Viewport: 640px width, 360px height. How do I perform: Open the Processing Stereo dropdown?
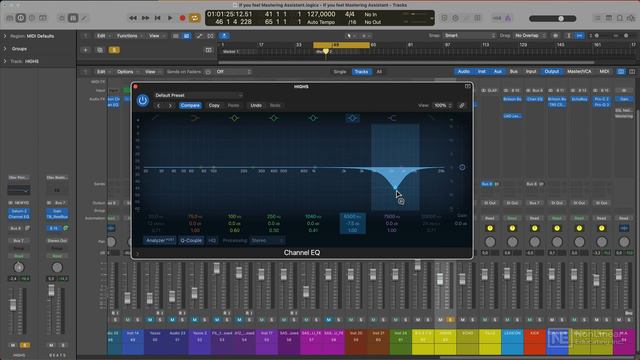pos(267,240)
